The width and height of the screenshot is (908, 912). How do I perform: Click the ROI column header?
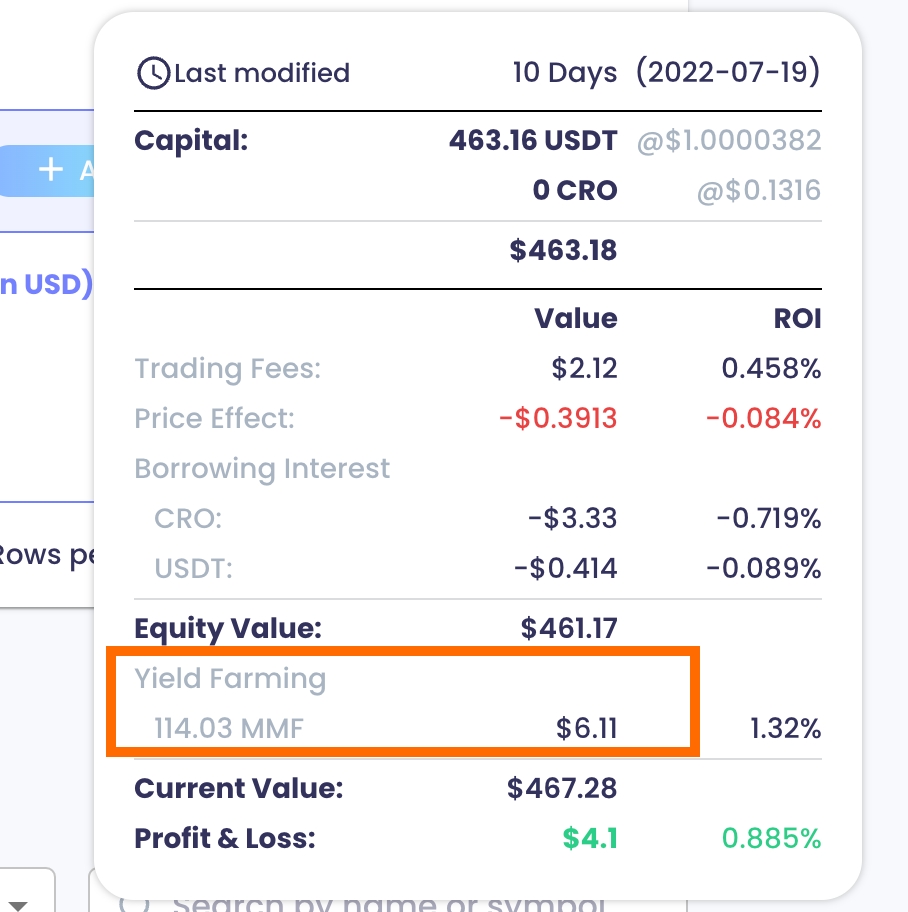tap(798, 319)
